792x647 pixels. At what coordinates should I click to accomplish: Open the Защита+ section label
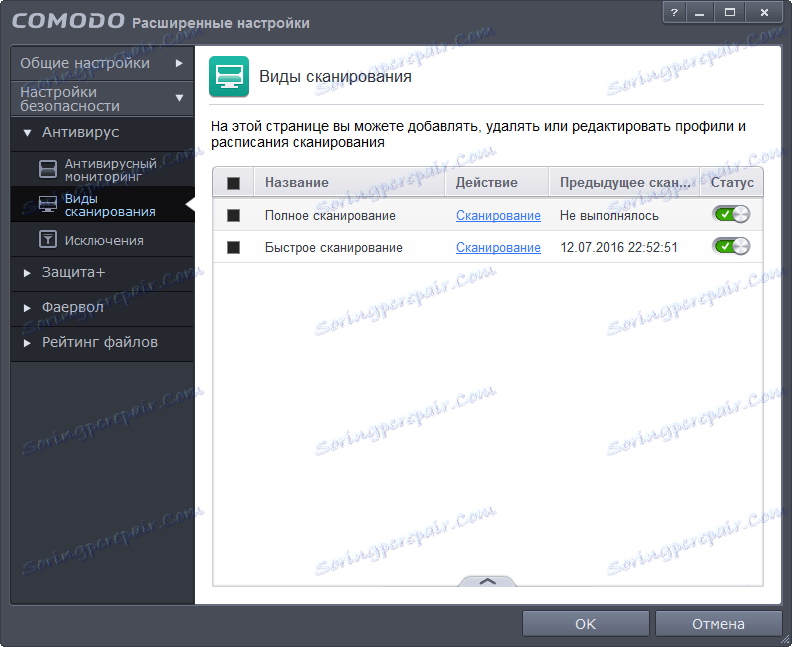74,272
